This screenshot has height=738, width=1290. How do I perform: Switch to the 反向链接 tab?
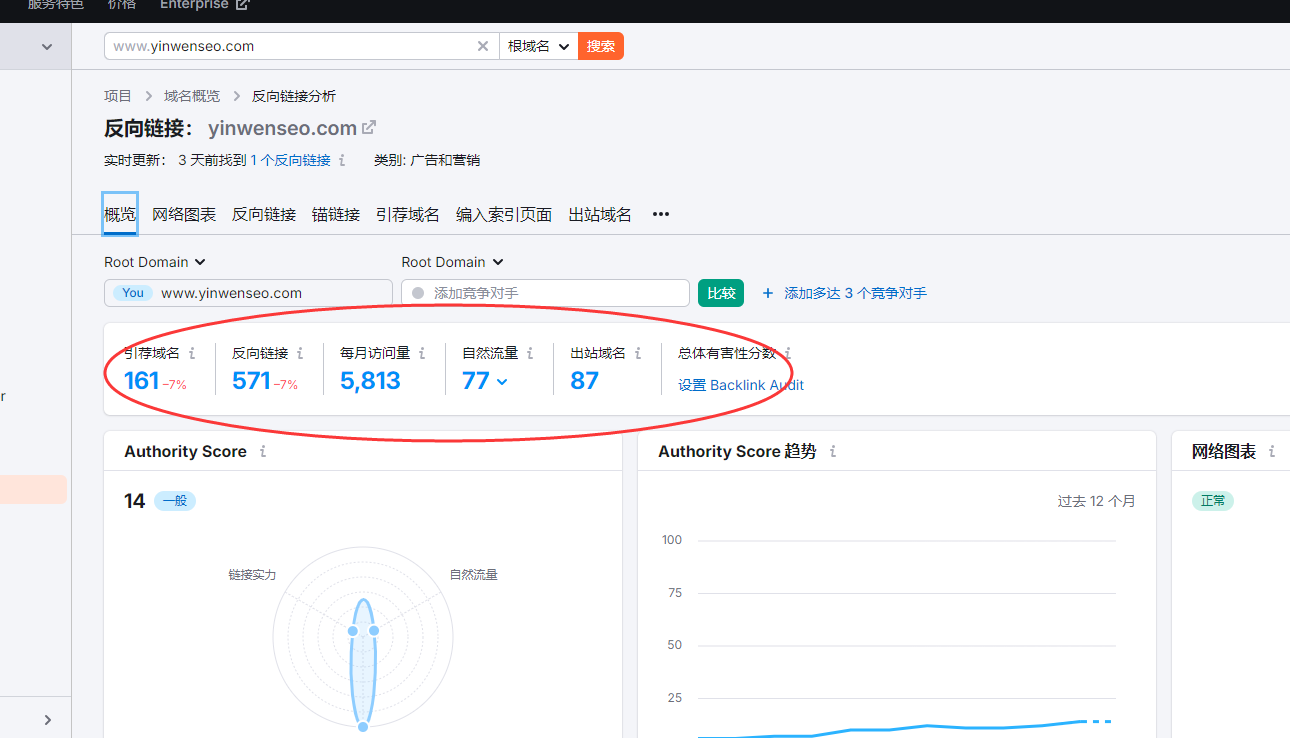pos(264,214)
